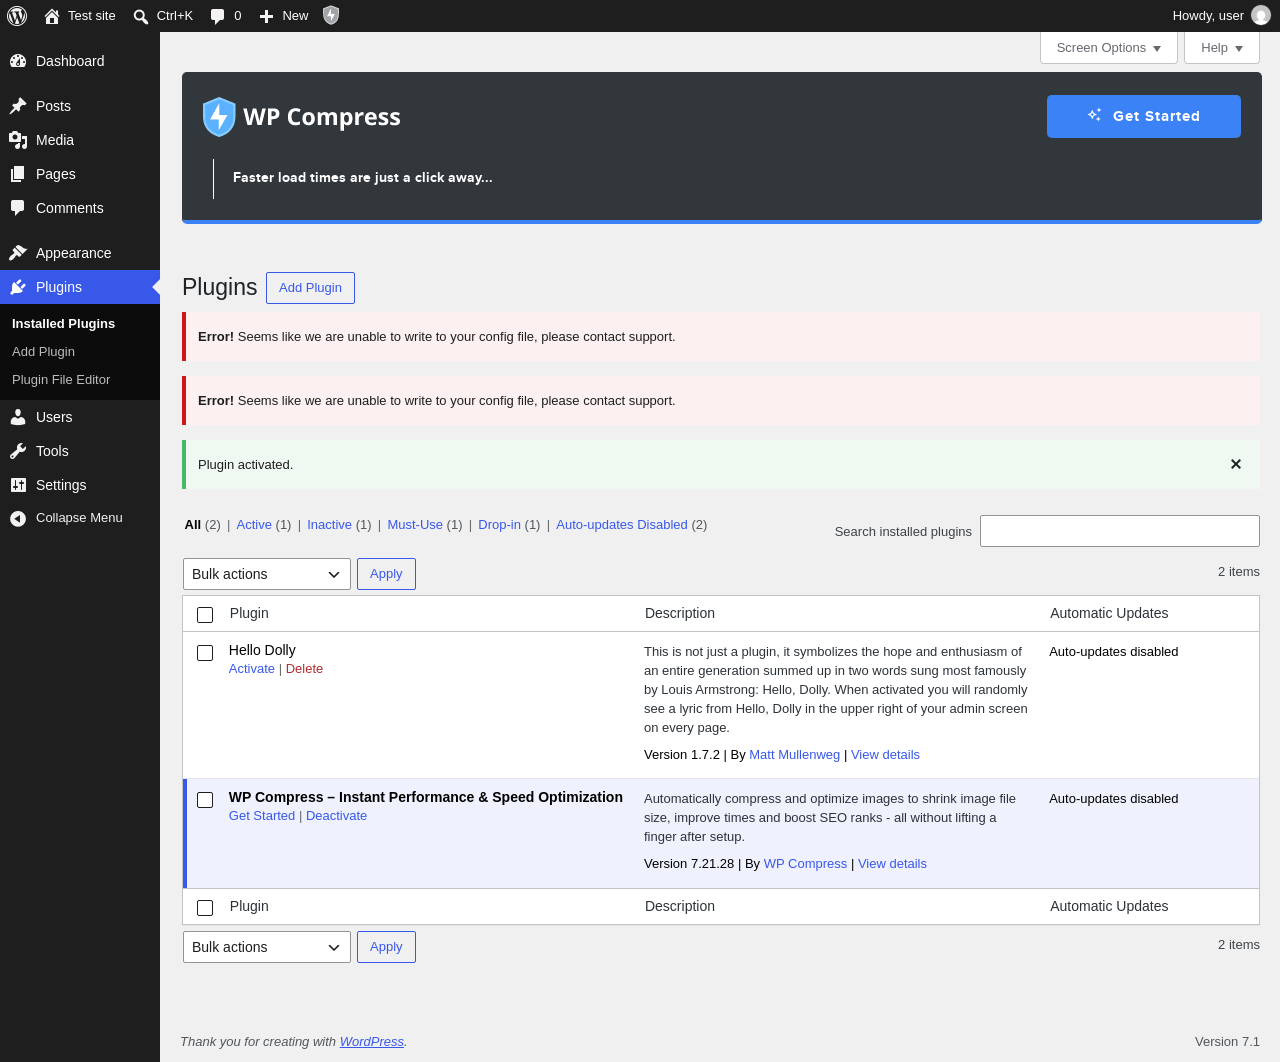Open the comments bubble in admin bar
Image resolution: width=1280 pixels, height=1062 pixels.
pos(218,16)
